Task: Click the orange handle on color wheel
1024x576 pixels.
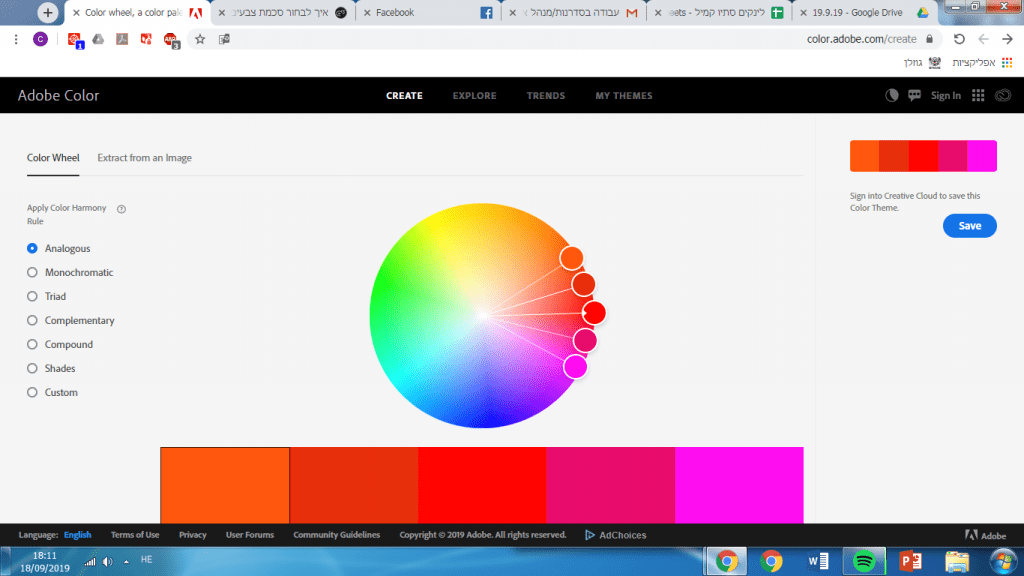Action: 571,258
